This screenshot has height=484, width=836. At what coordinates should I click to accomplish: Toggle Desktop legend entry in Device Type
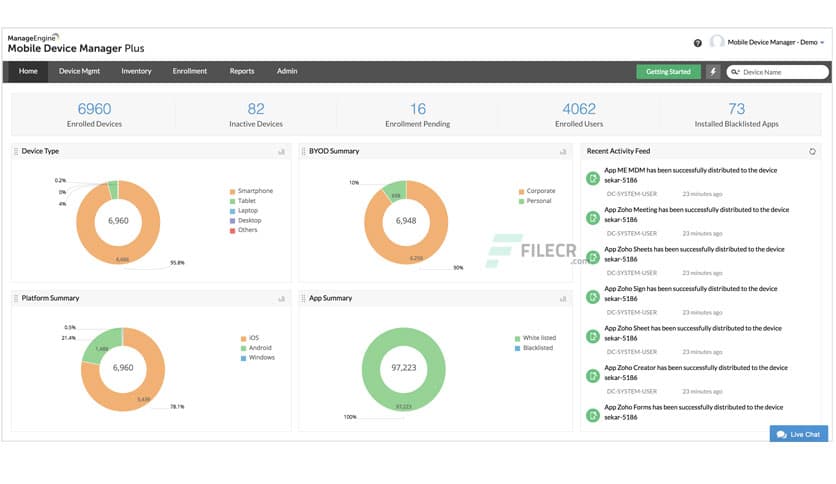(x=245, y=221)
